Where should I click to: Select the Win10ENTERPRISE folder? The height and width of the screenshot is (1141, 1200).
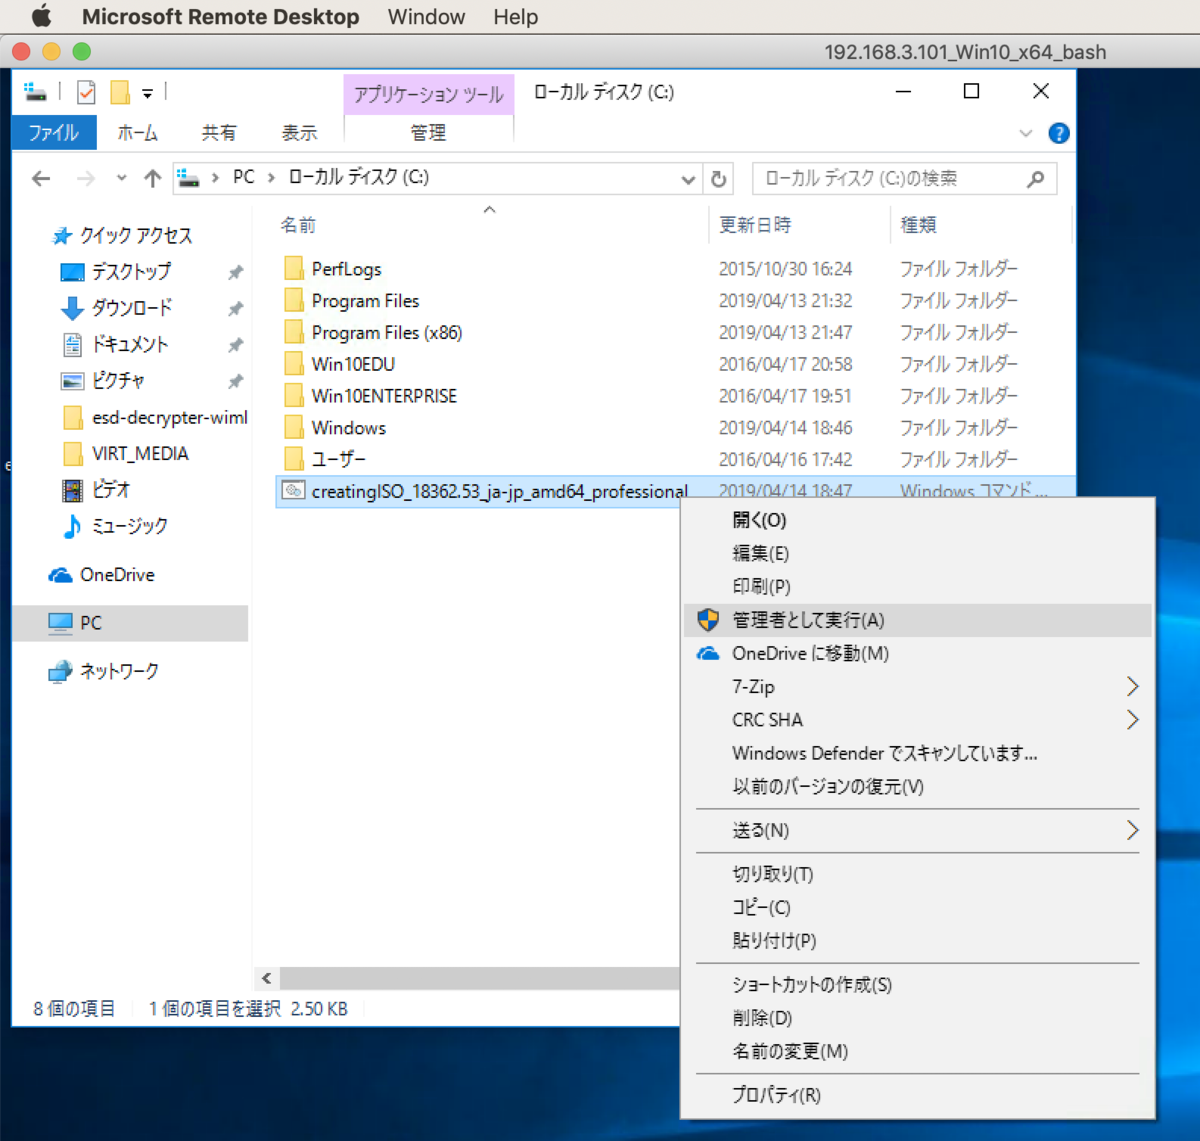(x=384, y=396)
